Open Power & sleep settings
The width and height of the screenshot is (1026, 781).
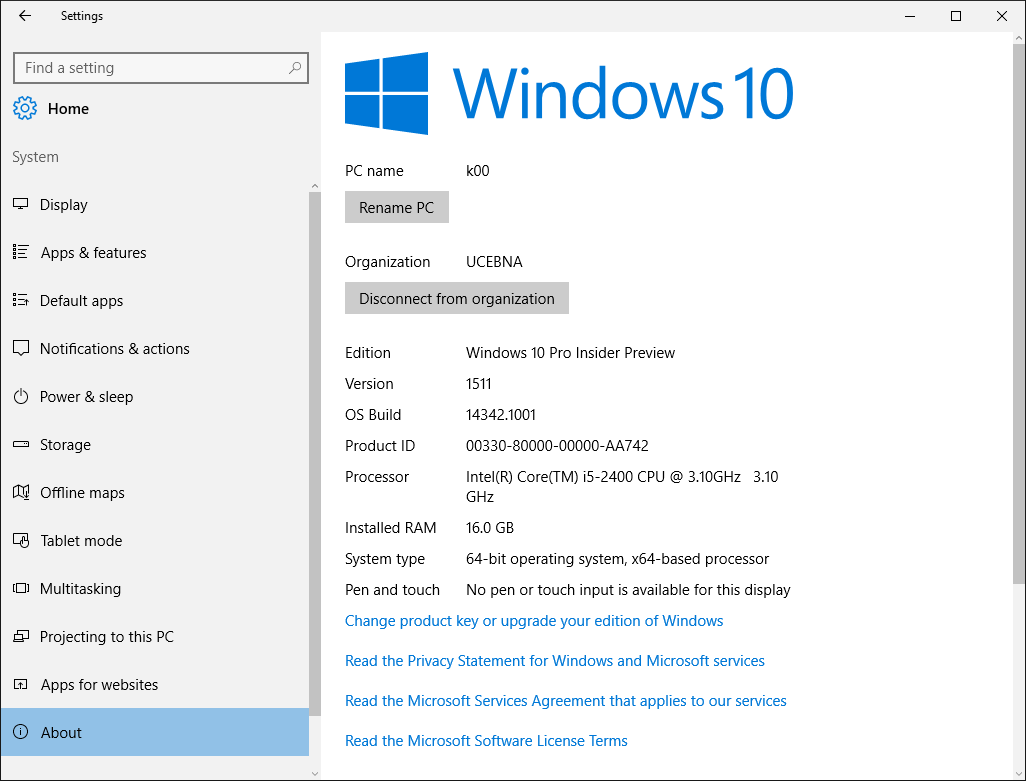click(x=155, y=396)
